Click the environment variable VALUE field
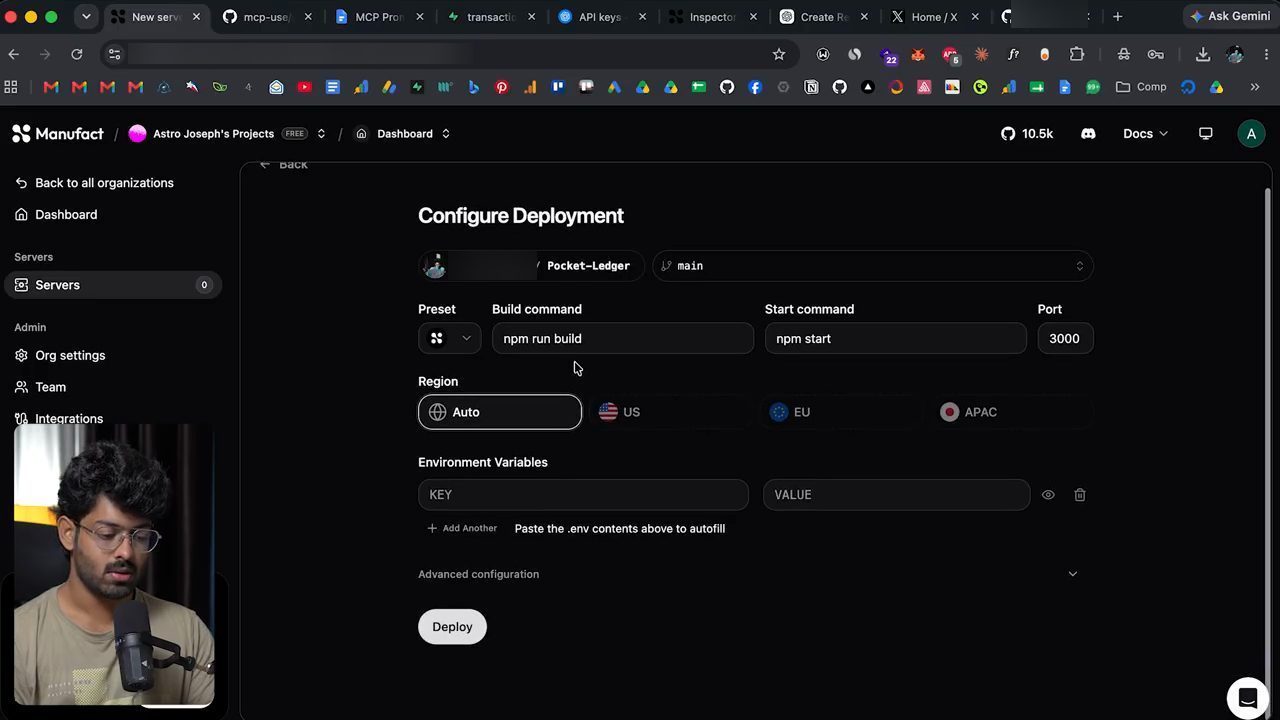Image resolution: width=1280 pixels, height=720 pixels. [x=897, y=495]
